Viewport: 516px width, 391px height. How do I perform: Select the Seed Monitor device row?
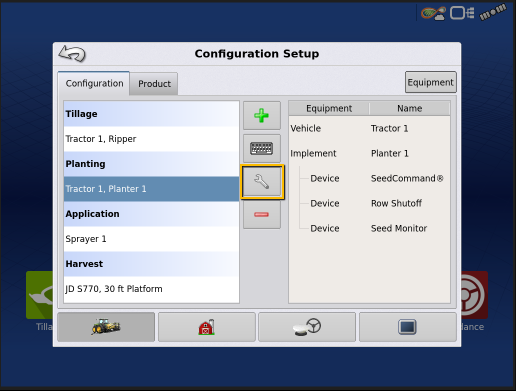point(369,228)
